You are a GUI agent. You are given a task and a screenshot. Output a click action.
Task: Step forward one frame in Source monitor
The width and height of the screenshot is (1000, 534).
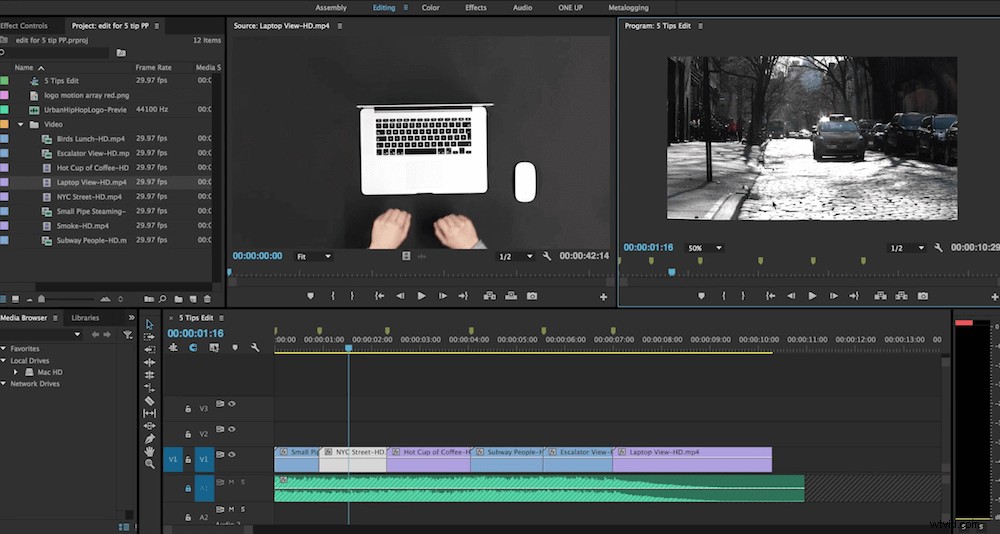[442, 296]
